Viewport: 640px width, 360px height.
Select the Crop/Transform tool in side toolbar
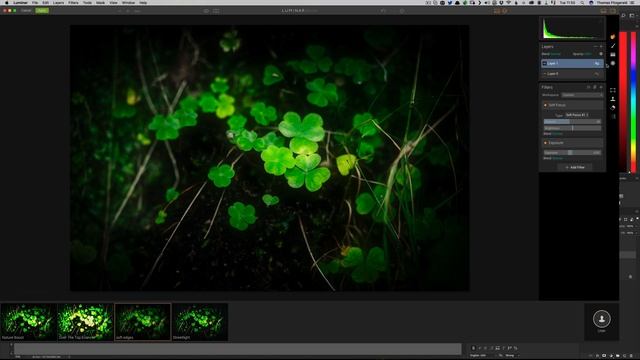pyautogui.click(x=613, y=90)
